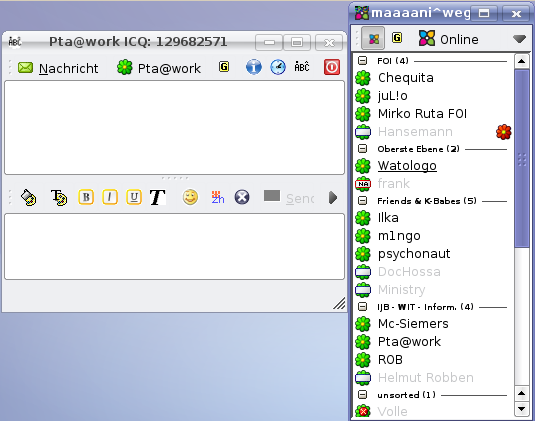Toggle bold formatting
This screenshot has height=421, width=535.
[86, 197]
